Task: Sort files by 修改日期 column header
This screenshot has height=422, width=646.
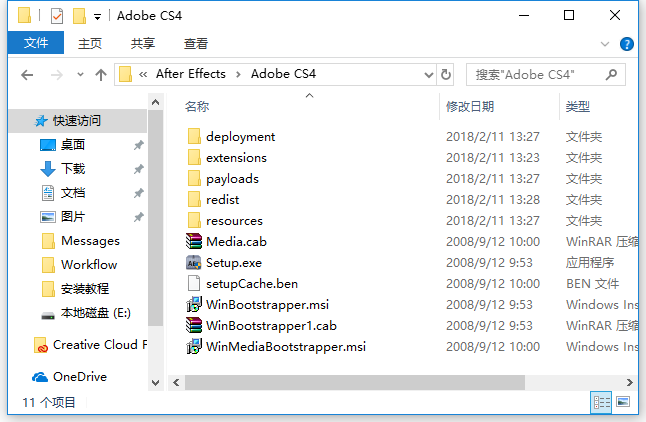Action: pos(470,107)
